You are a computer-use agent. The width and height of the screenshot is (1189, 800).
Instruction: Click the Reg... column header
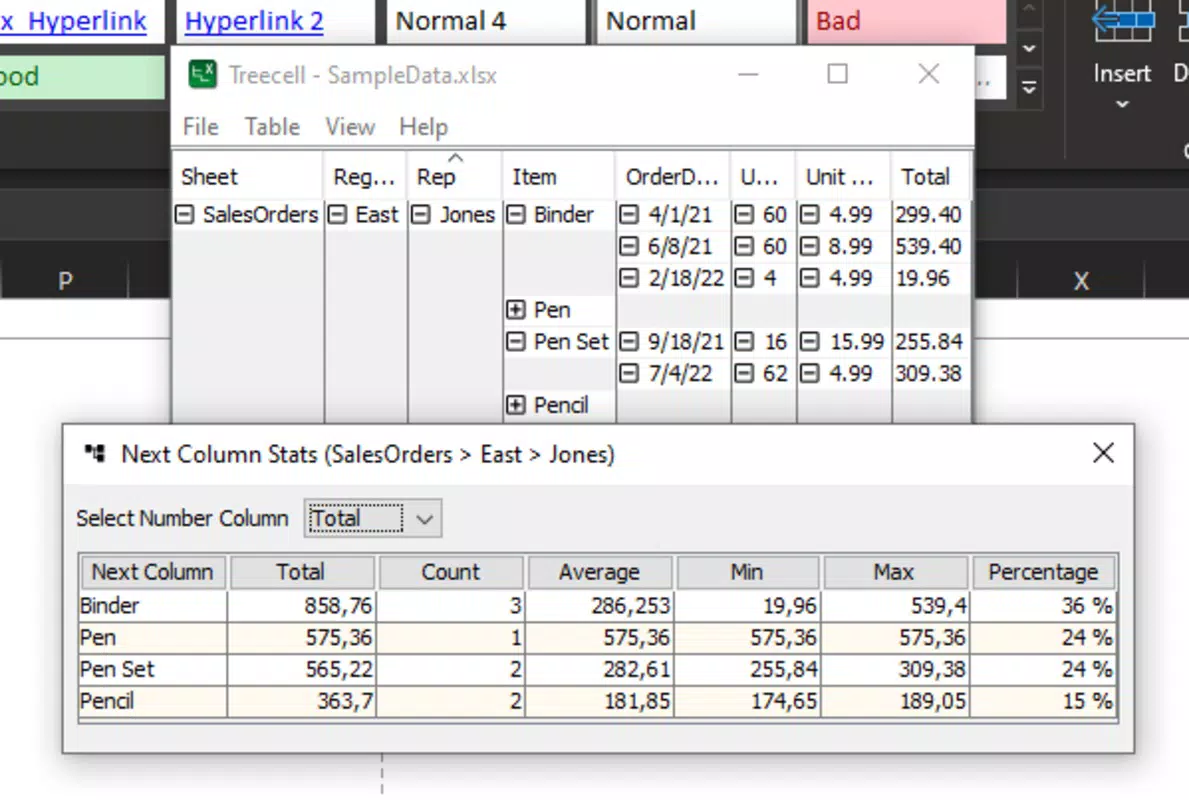click(365, 177)
